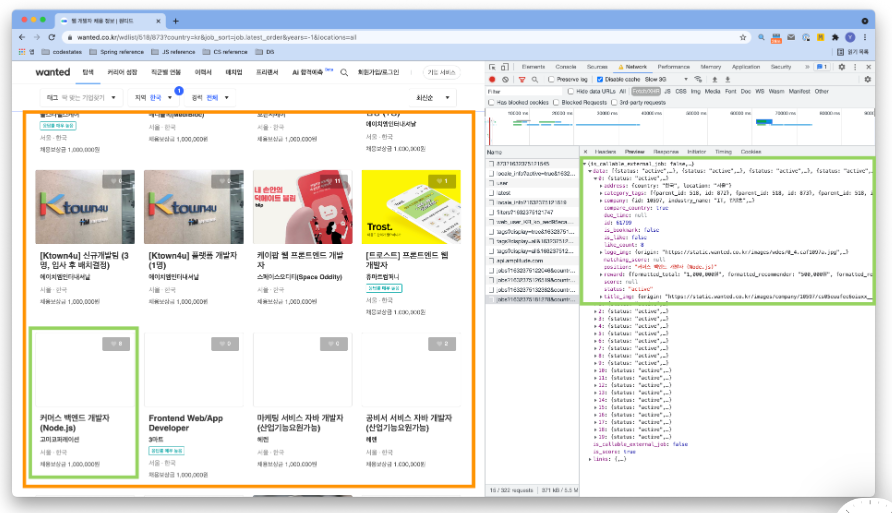Open the DevTools settings gear

(x=842, y=67)
